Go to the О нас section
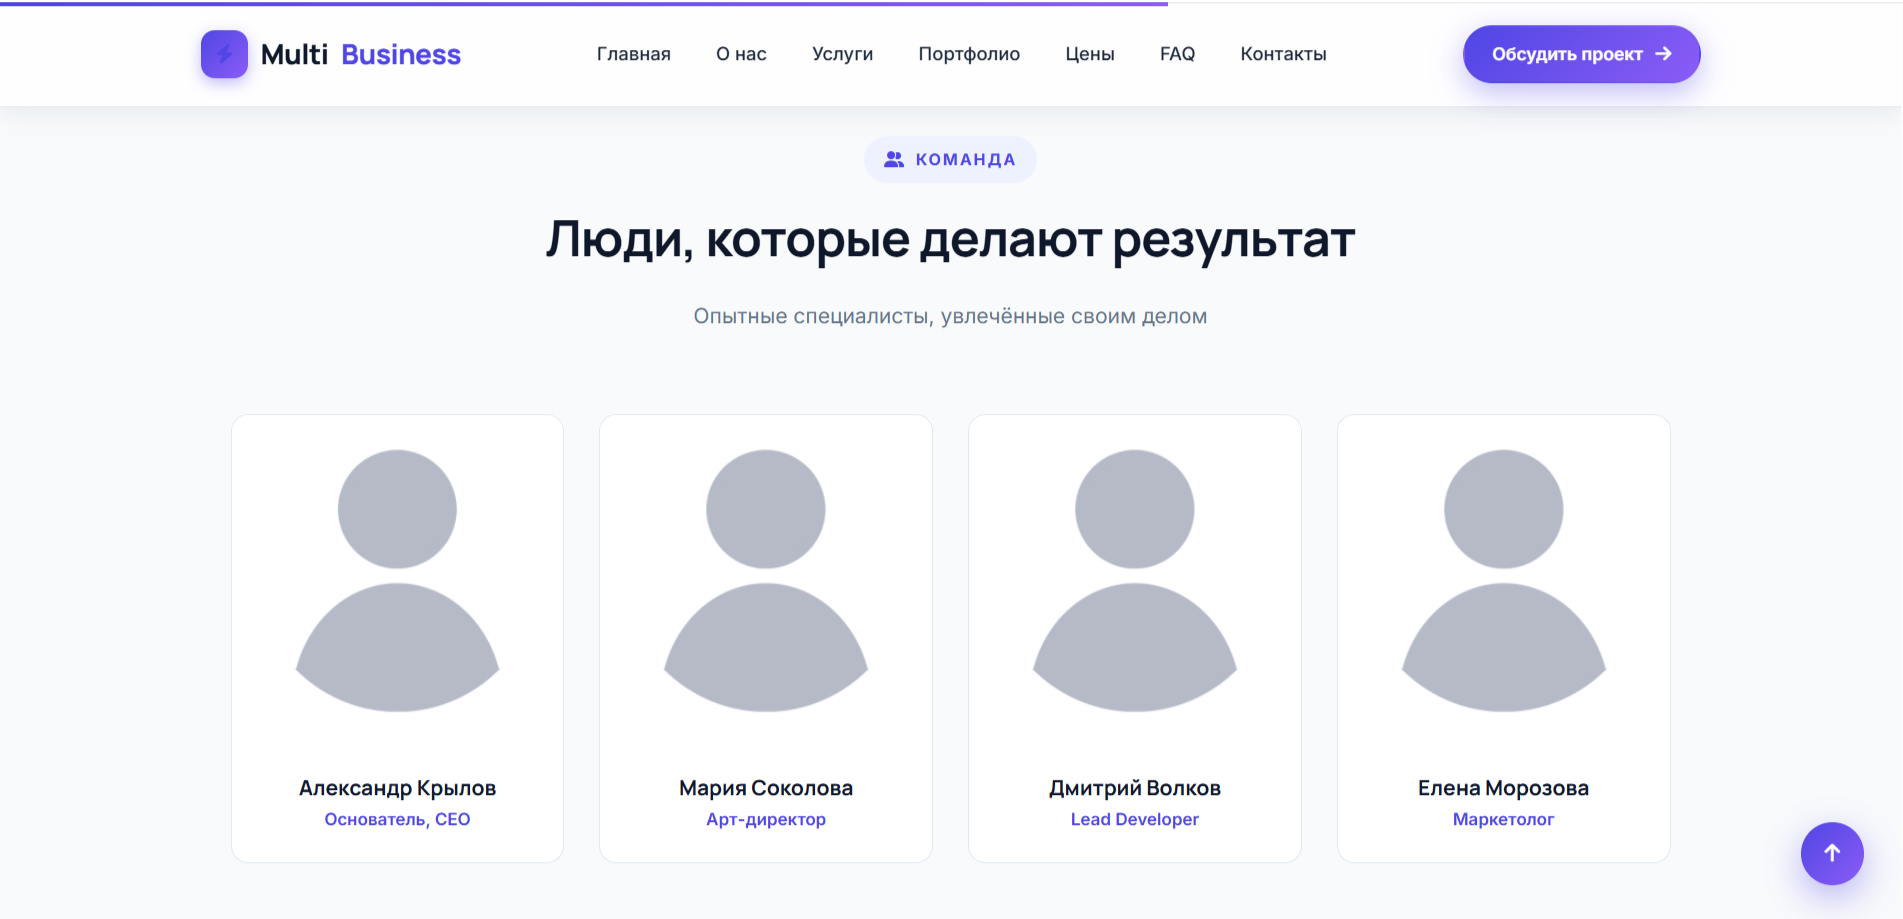 coord(741,54)
